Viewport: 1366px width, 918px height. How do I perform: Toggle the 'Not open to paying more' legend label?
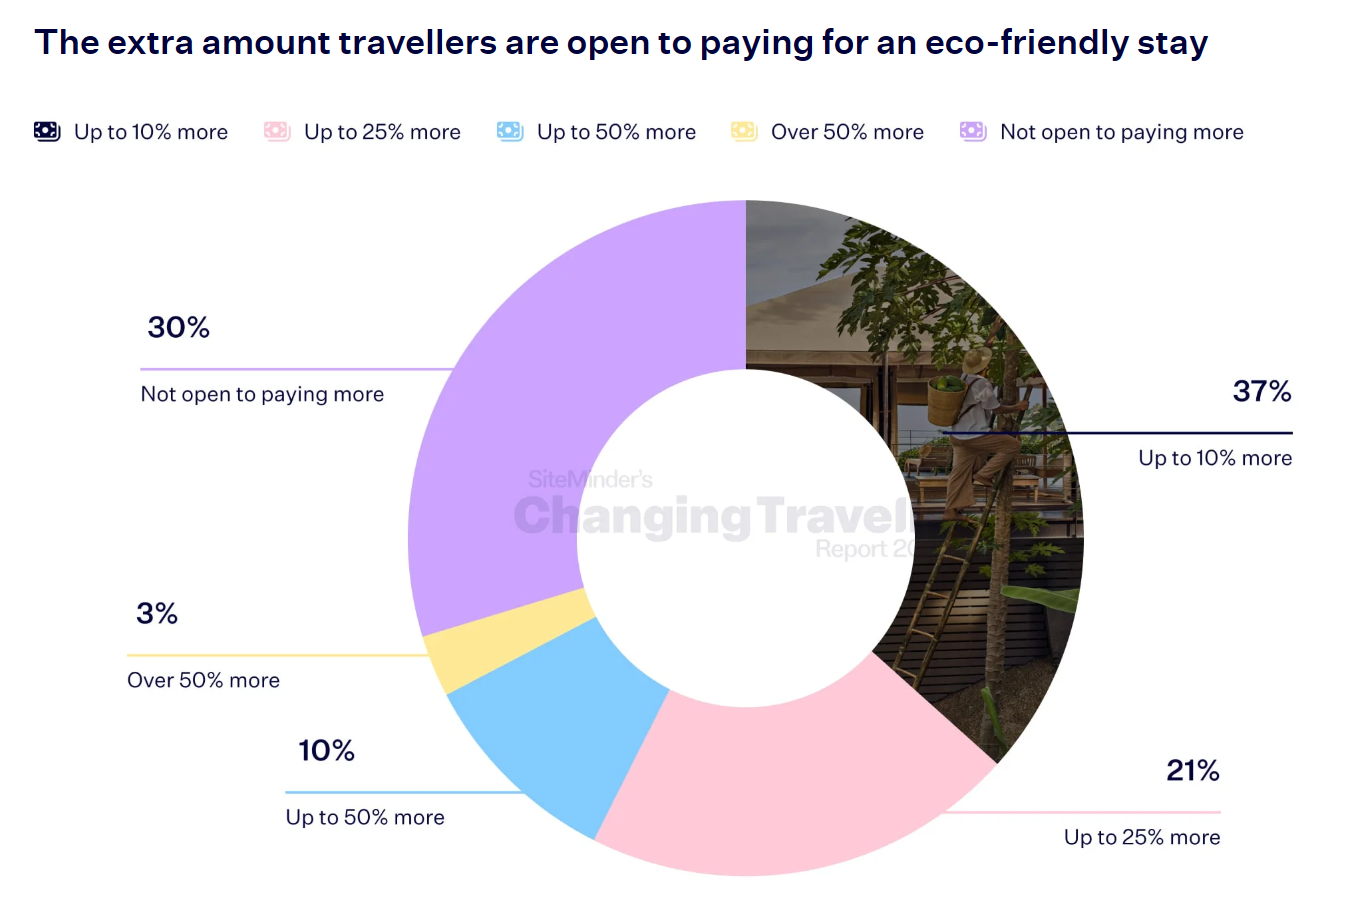pos(1121,132)
